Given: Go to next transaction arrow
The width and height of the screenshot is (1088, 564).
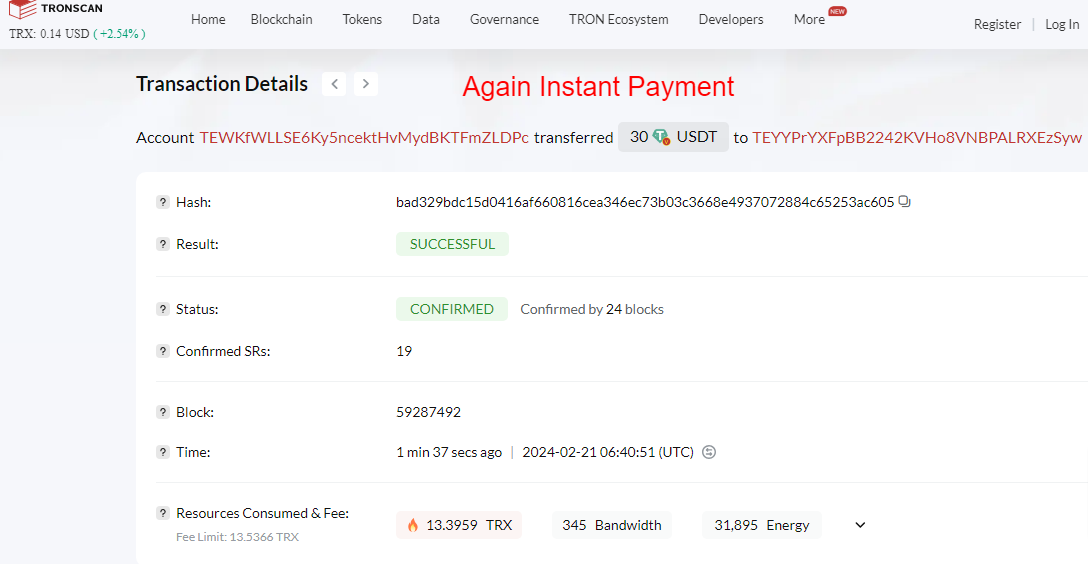Looking at the screenshot, I should point(366,84).
